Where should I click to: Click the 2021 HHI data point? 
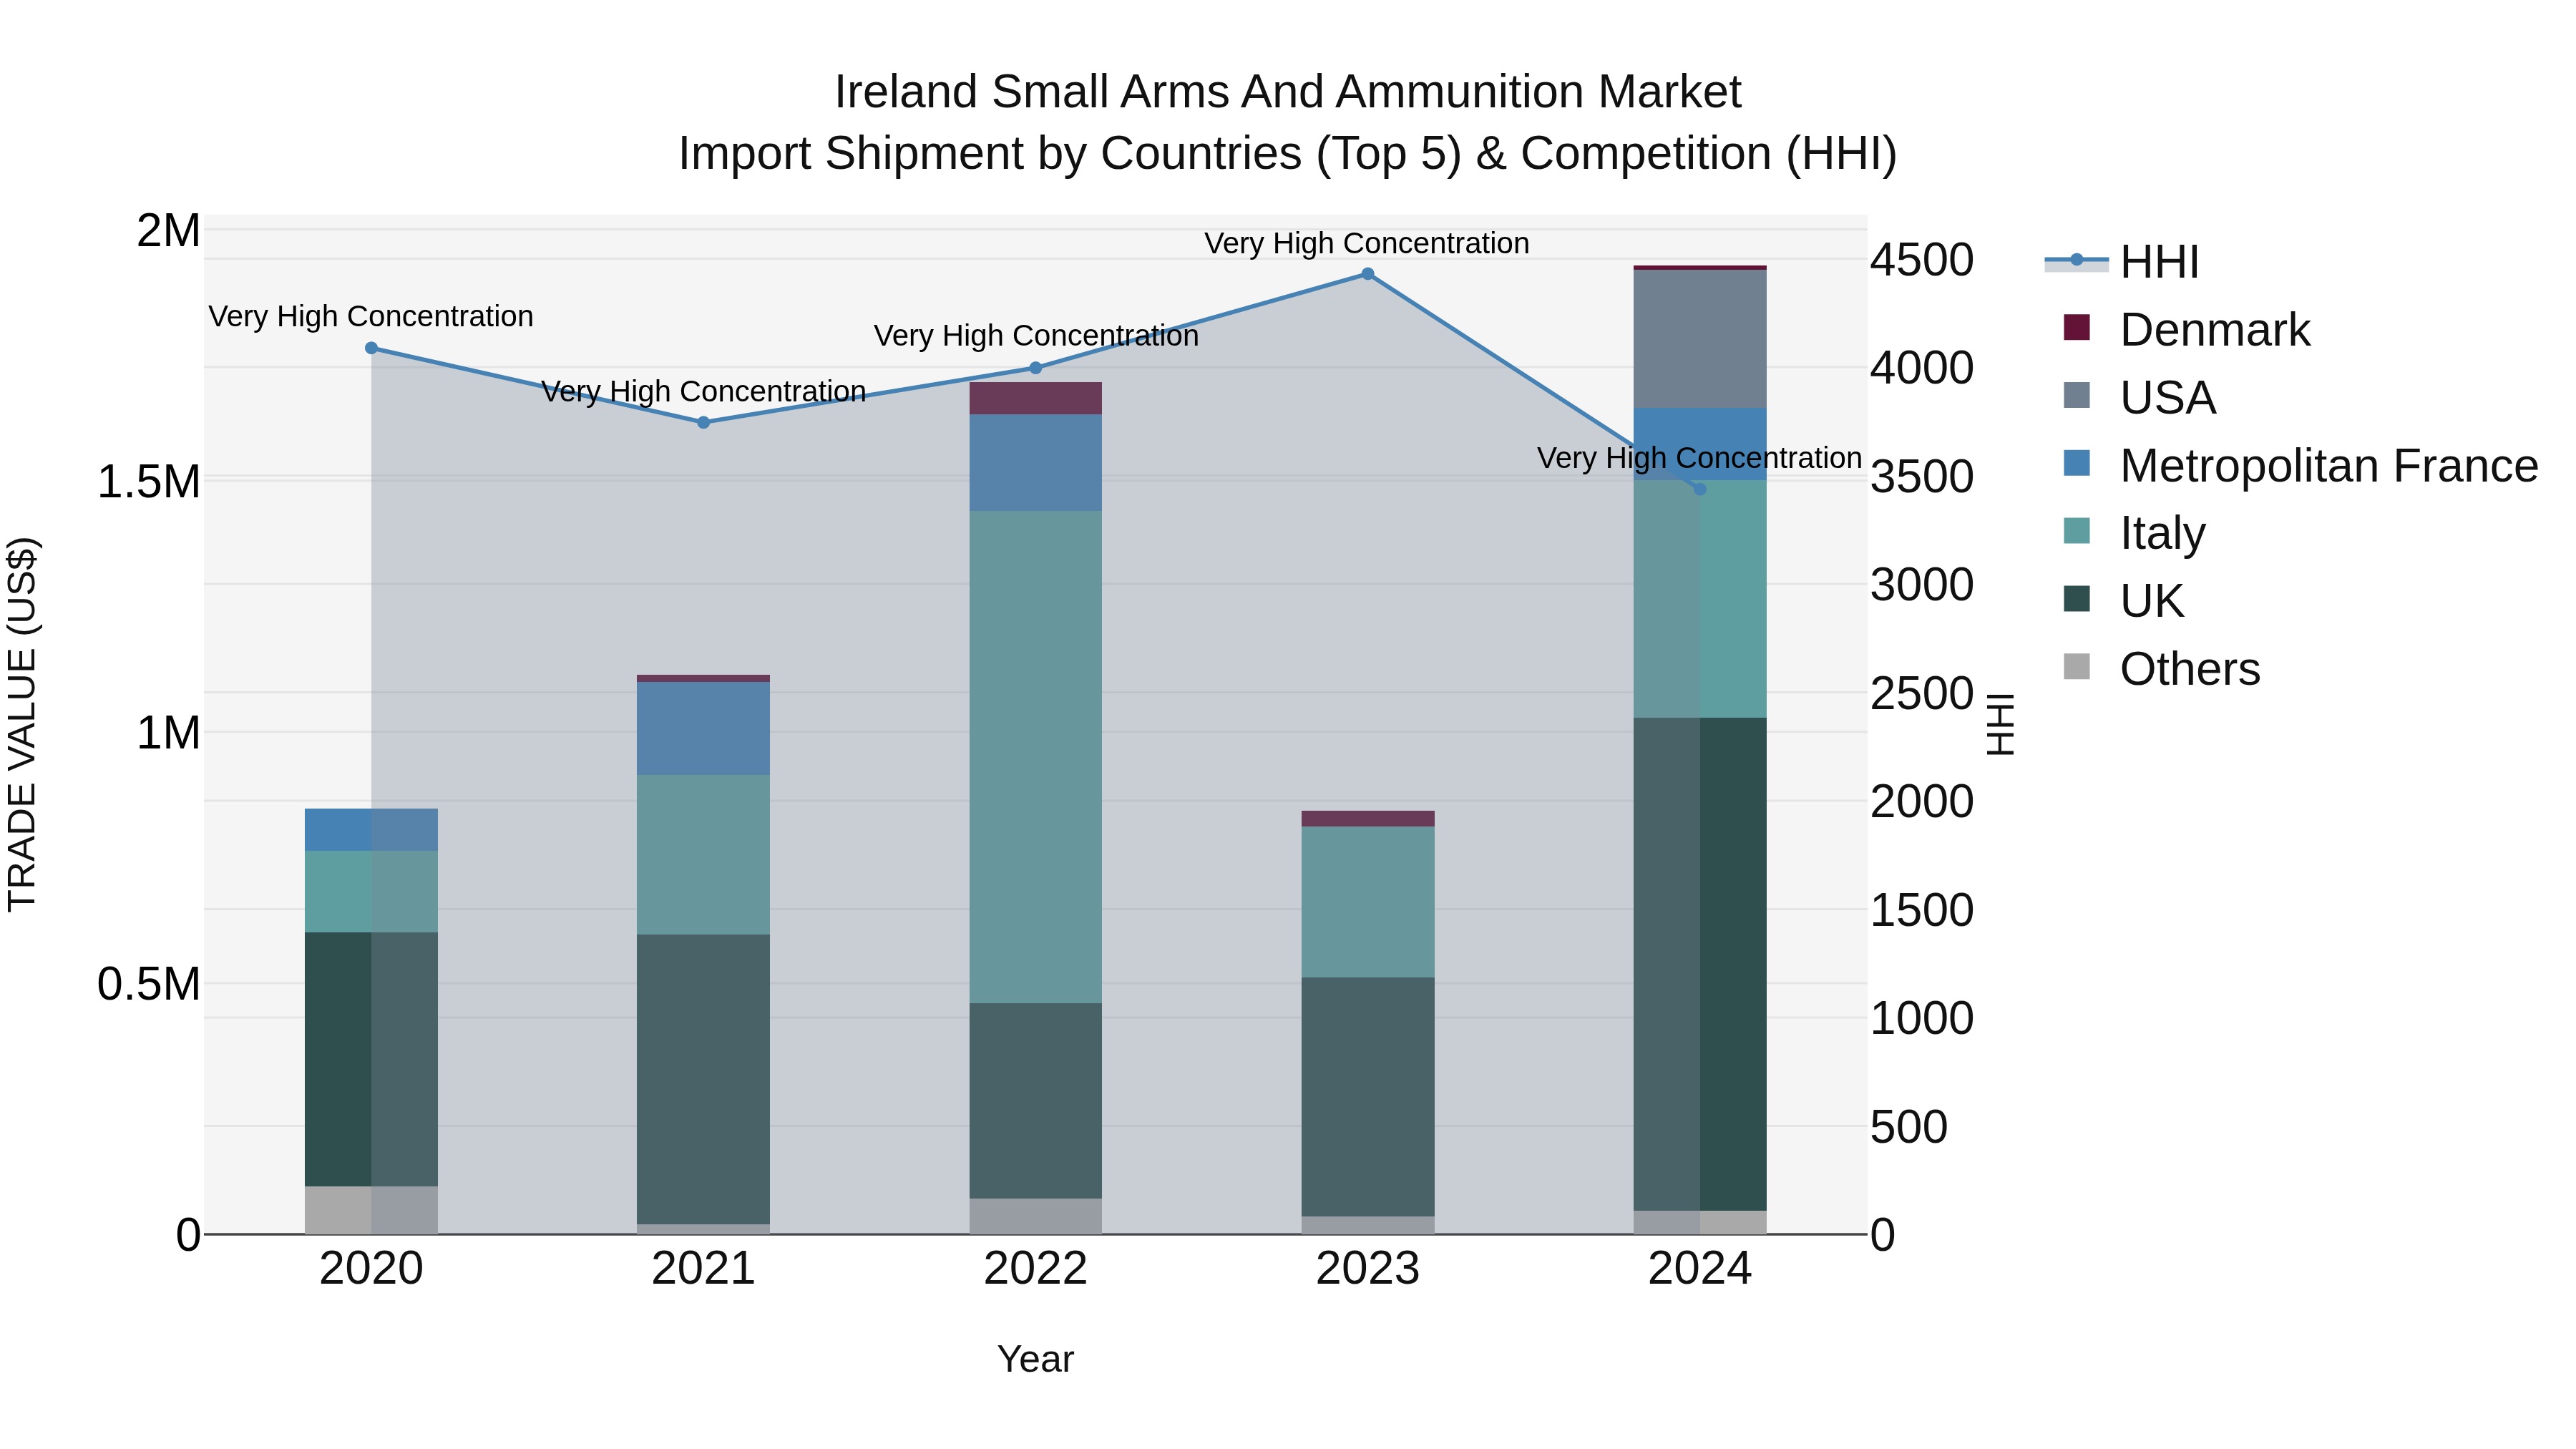tap(703, 423)
